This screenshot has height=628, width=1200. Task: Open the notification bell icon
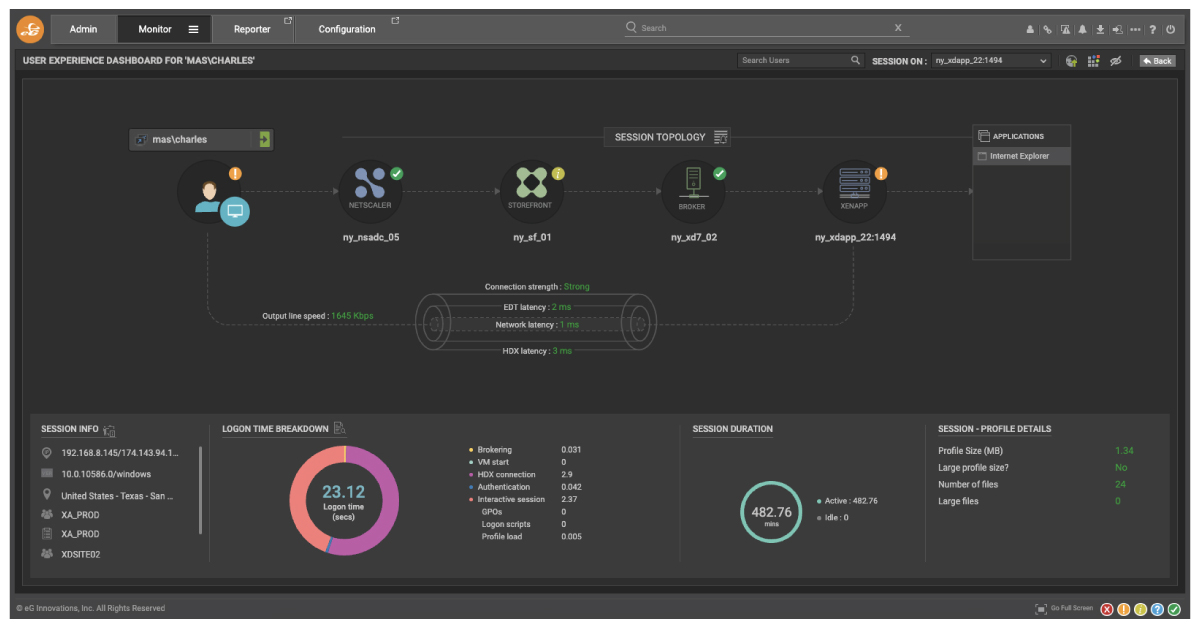click(x=1082, y=30)
